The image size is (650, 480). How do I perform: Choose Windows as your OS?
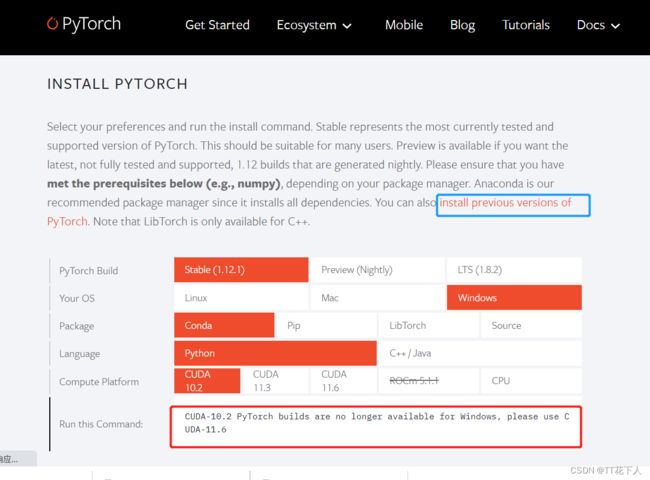click(x=514, y=298)
